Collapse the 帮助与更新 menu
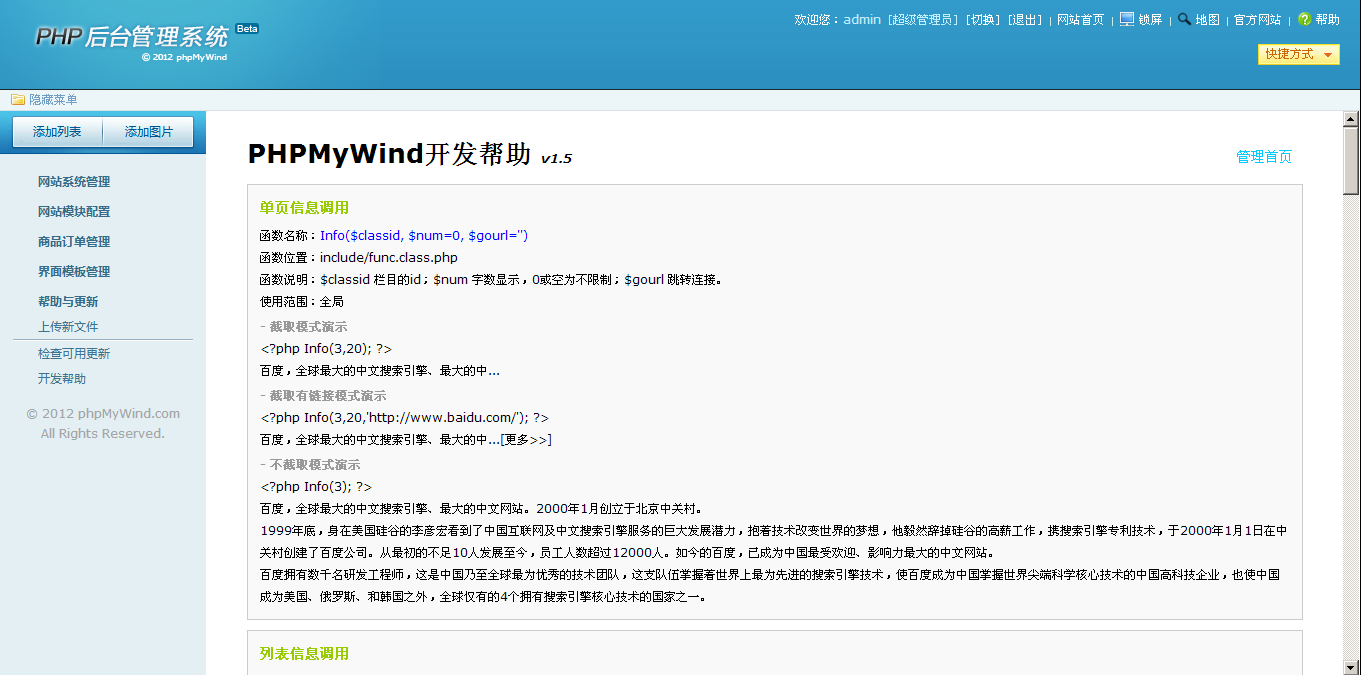Viewport: 1361px width, 675px height. point(68,302)
